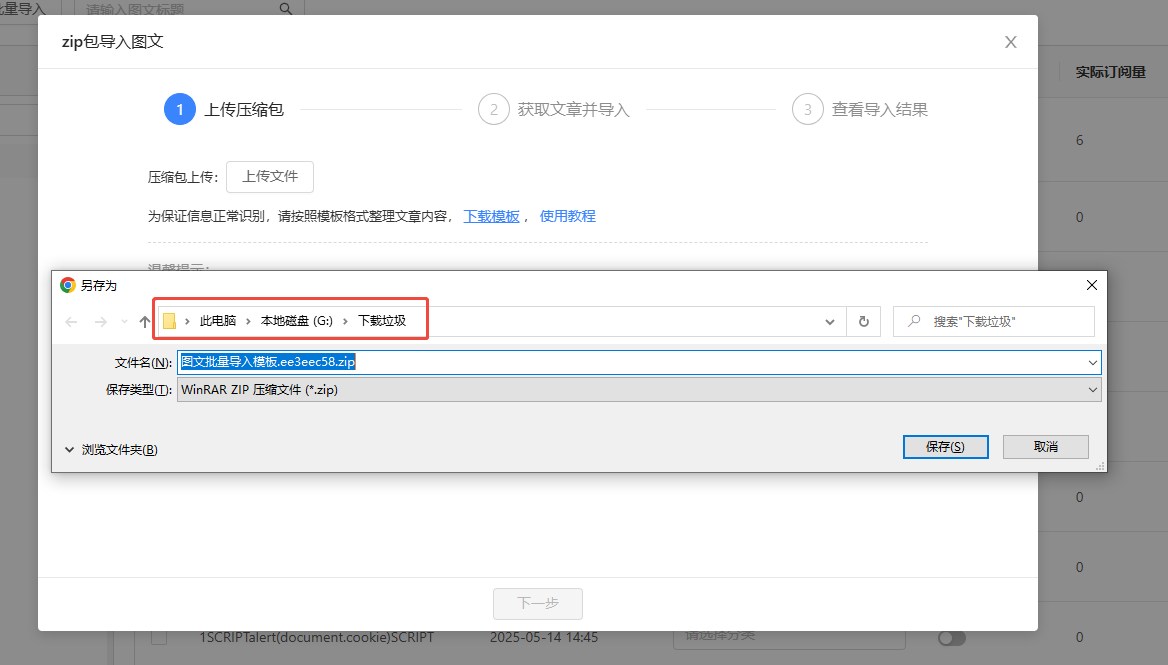Click the back arrow in Save As dialog

click(x=71, y=321)
